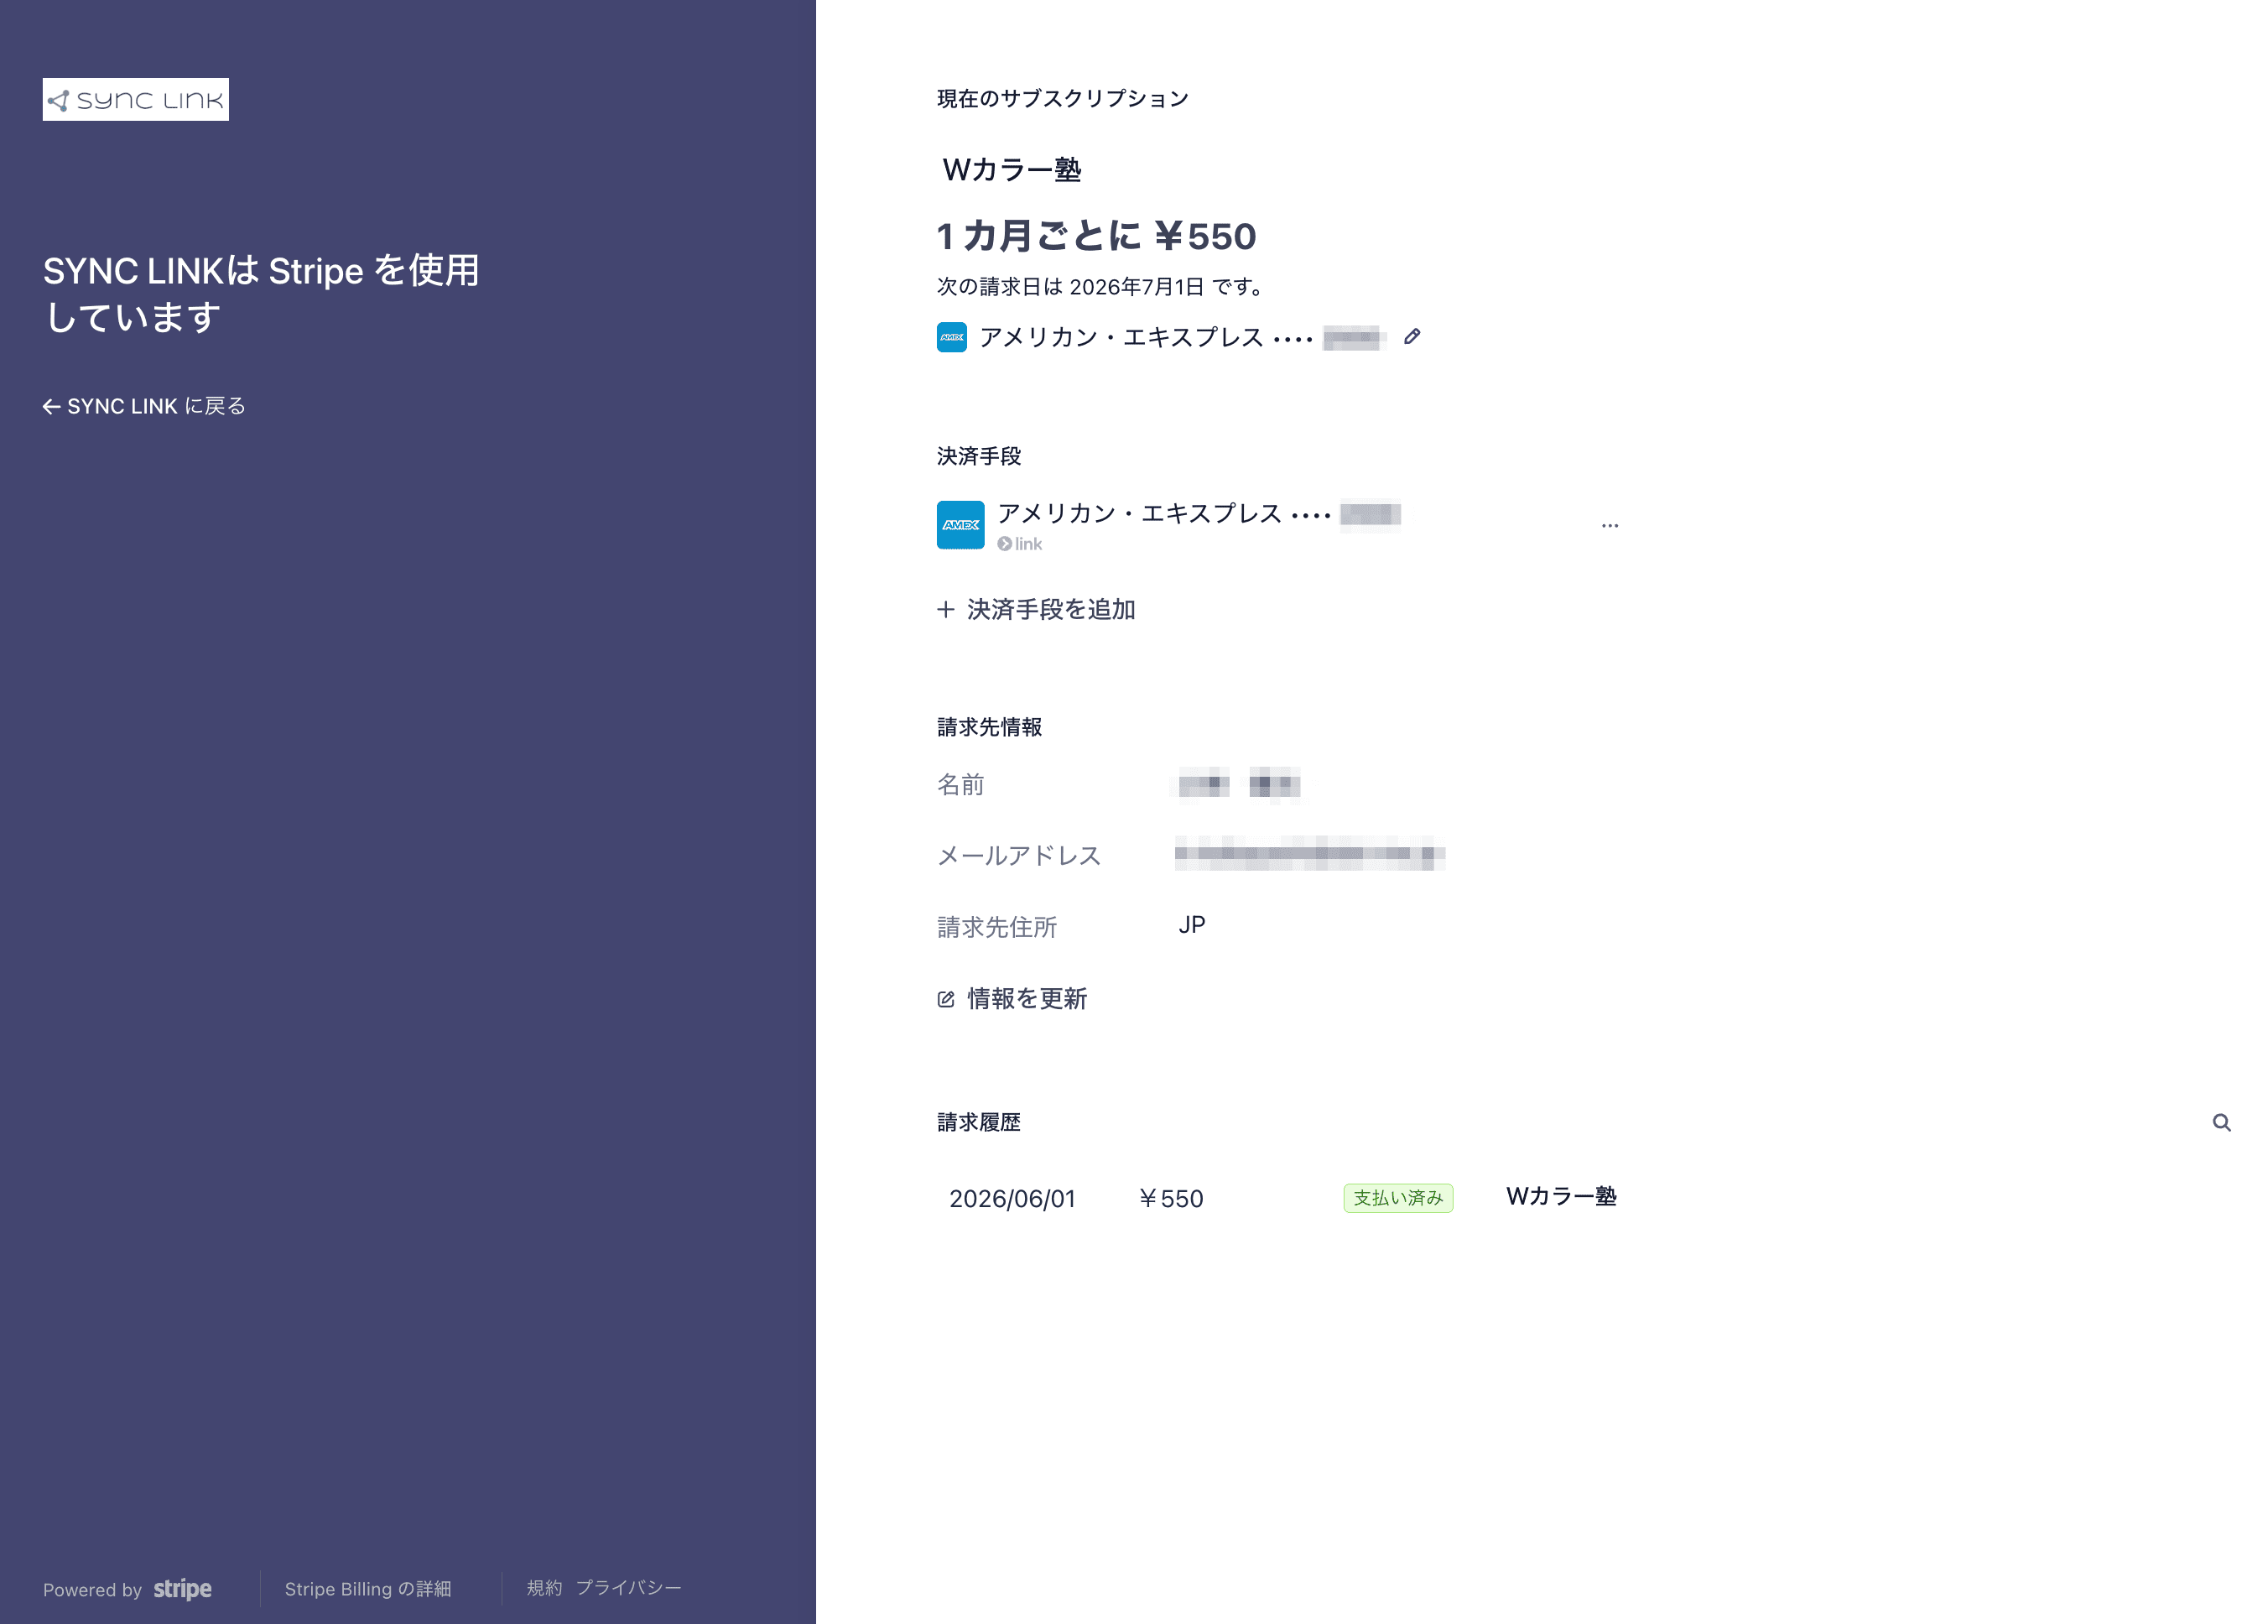
Task: Click the small Amex icon under subscription
Action: point(951,337)
